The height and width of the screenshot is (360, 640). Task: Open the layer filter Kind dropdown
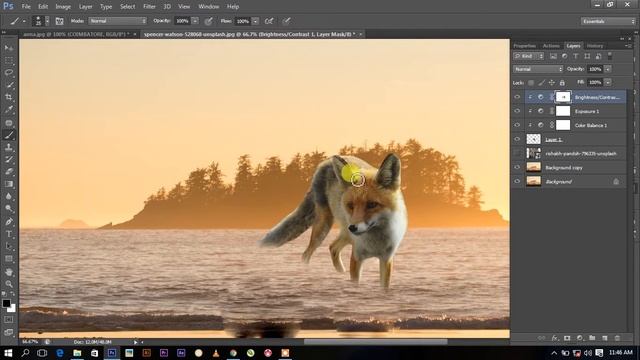pyautogui.click(x=529, y=56)
